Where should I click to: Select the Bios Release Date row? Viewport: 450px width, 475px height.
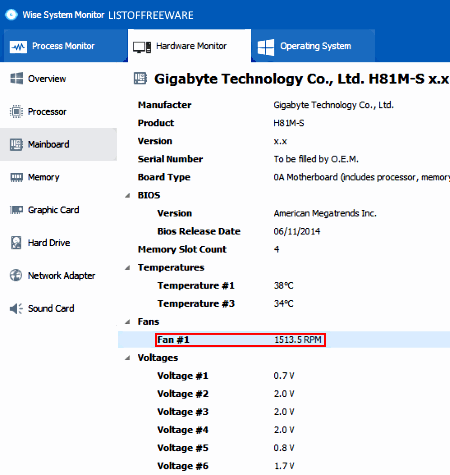pyautogui.click(x=284, y=231)
